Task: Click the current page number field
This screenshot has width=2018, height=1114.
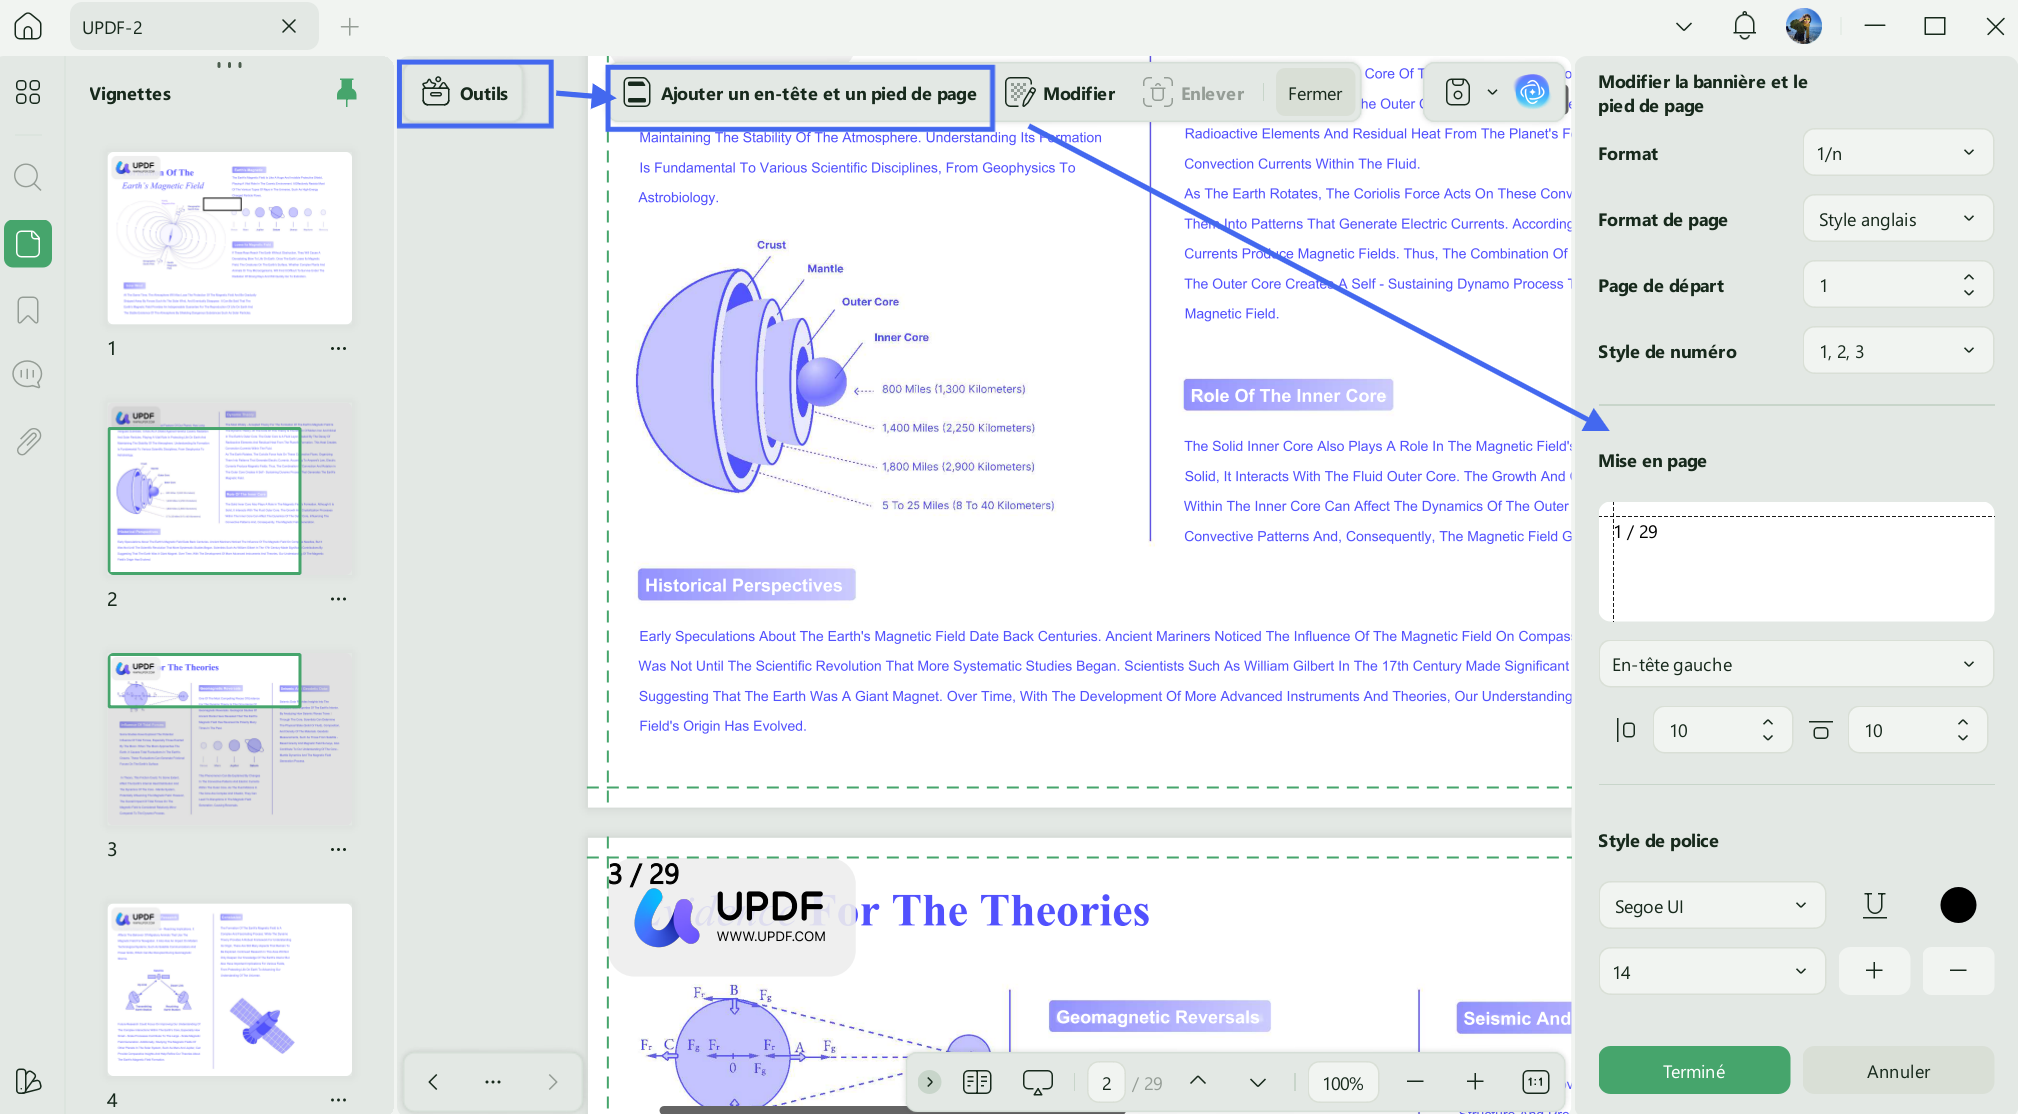Action: (x=1106, y=1082)
